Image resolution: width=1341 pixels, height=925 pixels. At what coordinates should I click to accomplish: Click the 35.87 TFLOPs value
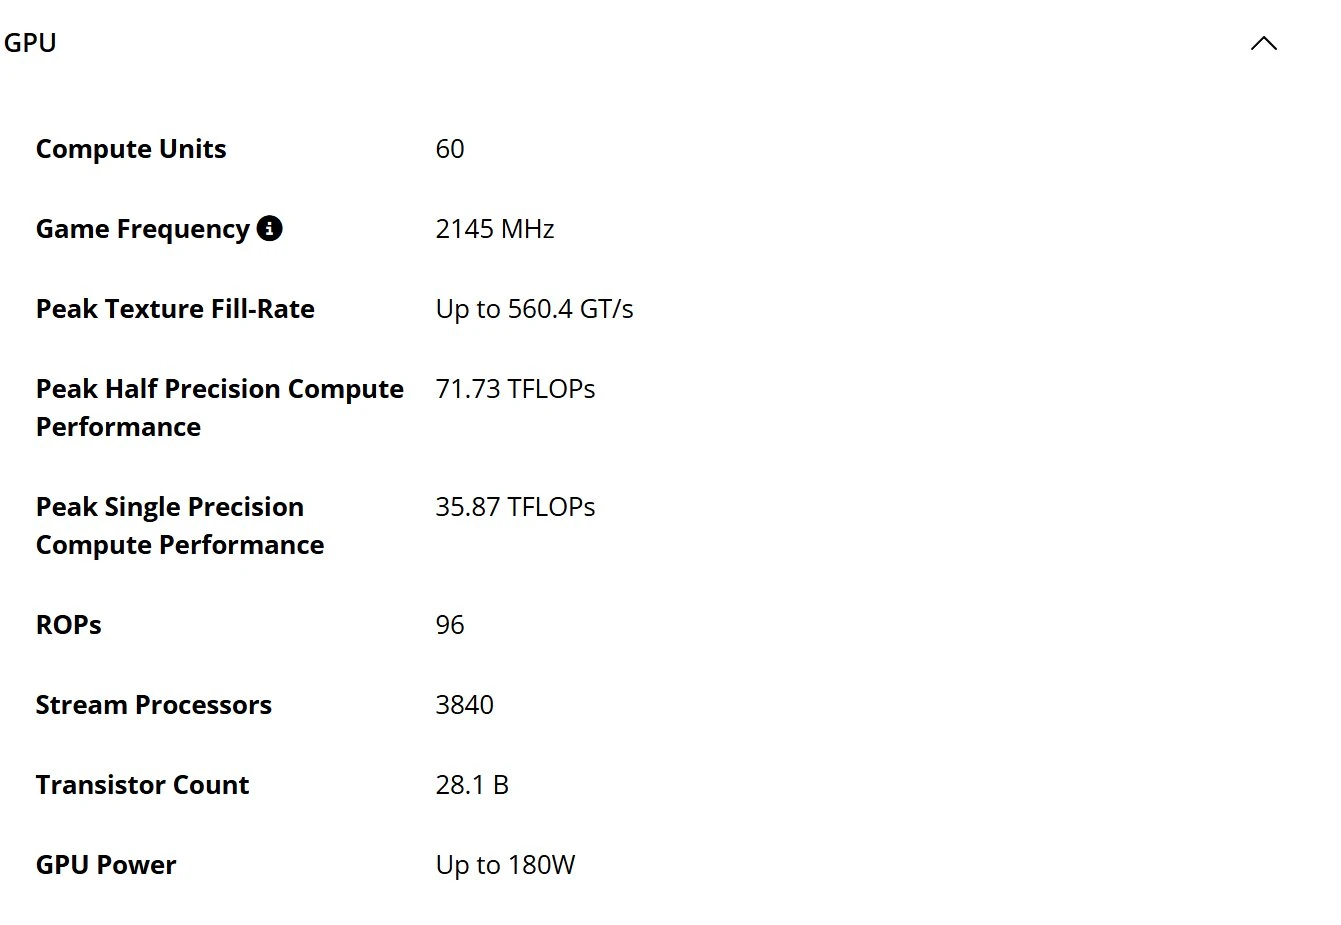[x=515, y=507]
